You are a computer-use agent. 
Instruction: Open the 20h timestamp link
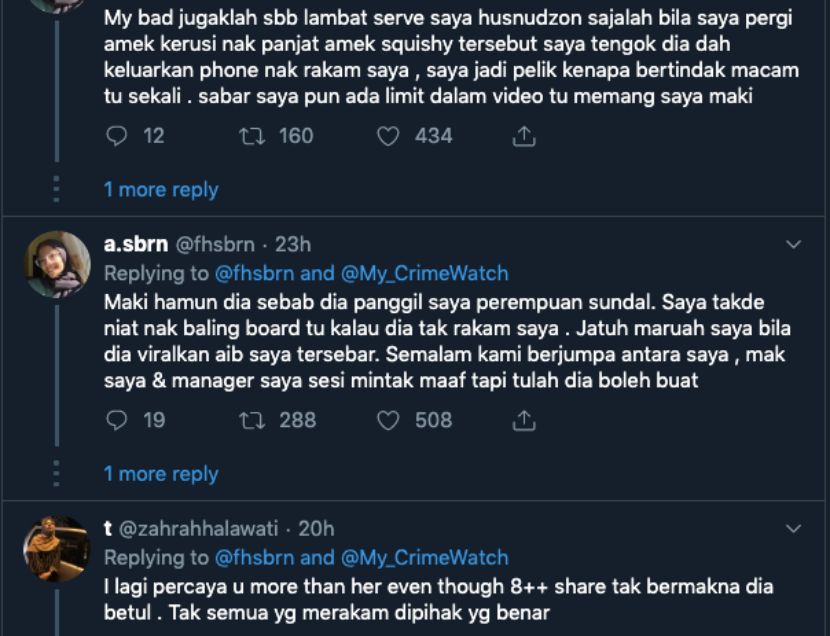316,528
